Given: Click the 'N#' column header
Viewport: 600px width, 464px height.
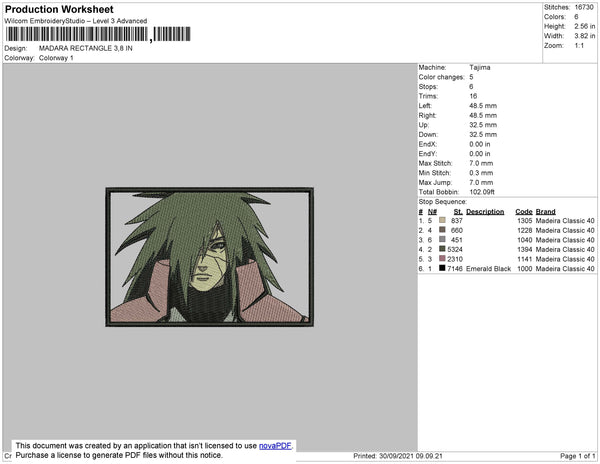Looking at the screenshot, I should click(432, 212).
